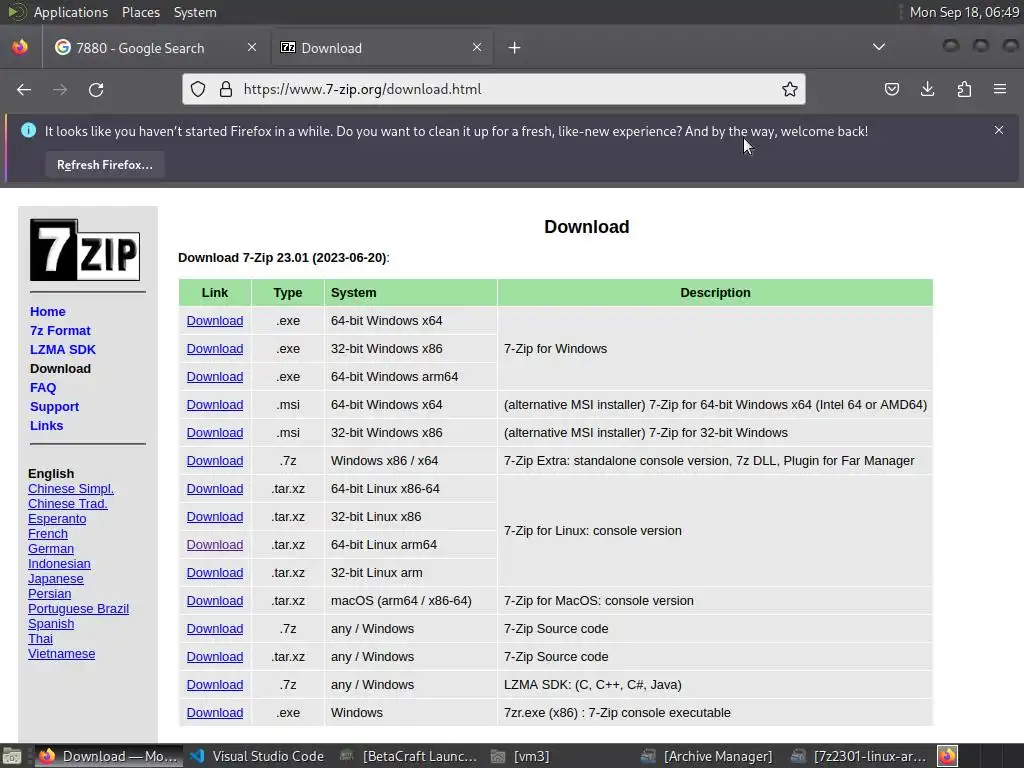The height and width of the screenshot is (768, 1024).
Task: Open the Firefox downloads panel
Action: tap(927, 89)
